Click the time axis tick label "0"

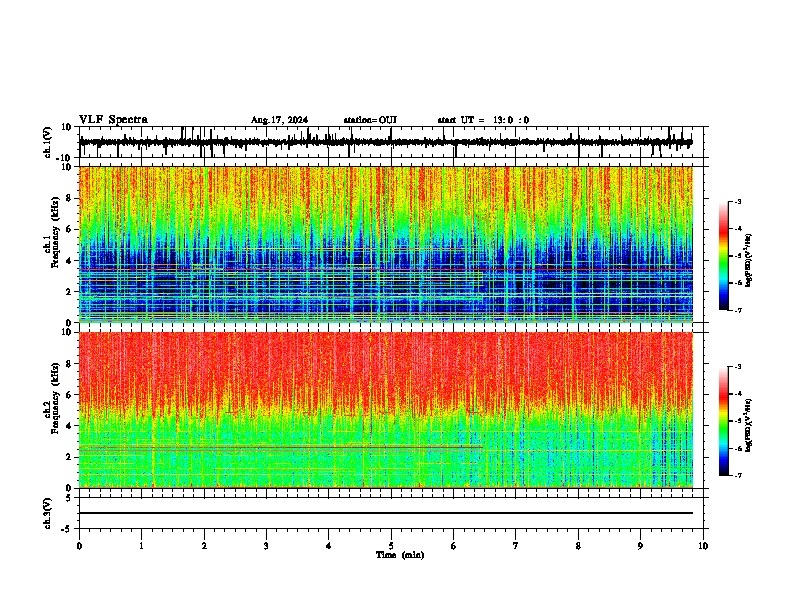pos(79,546)
